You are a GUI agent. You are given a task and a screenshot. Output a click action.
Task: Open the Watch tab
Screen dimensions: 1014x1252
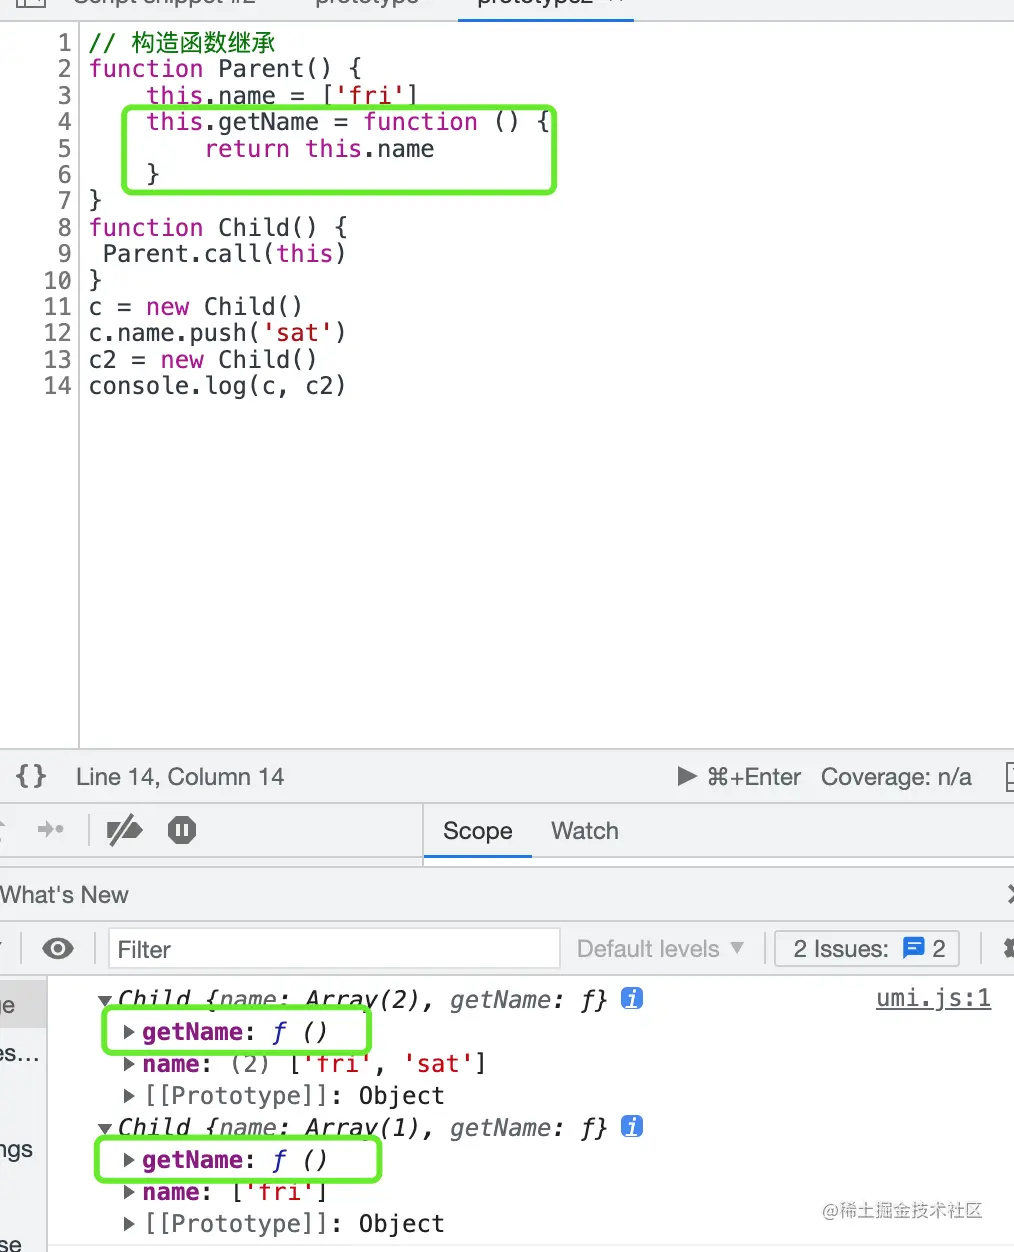coord(585,831)
